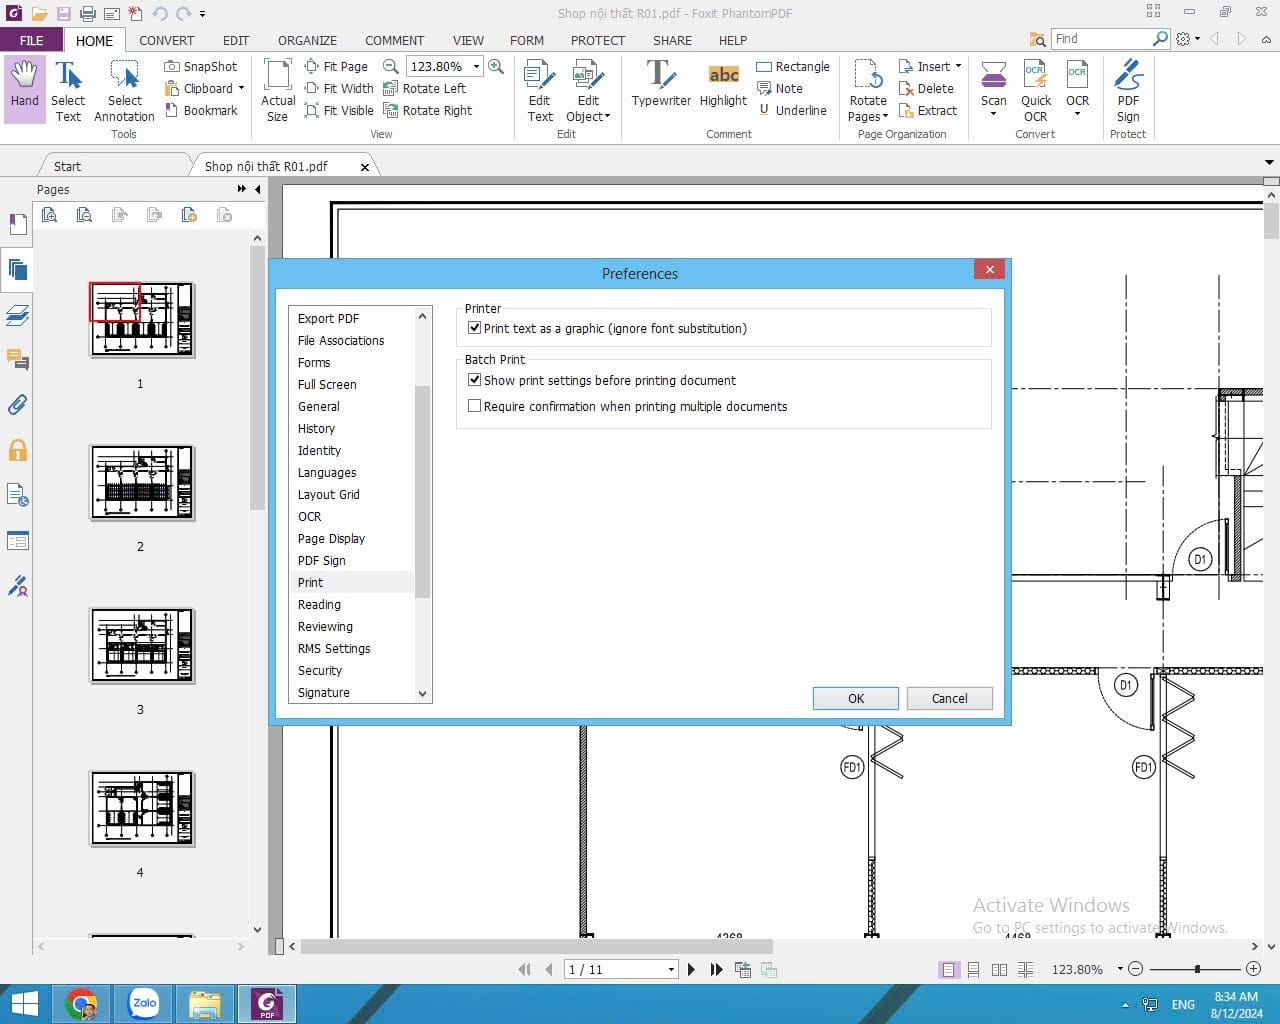This screenshot has height=1024, width=1280.
Task: Pick the Highlight tool
Action: click(723, 84)
